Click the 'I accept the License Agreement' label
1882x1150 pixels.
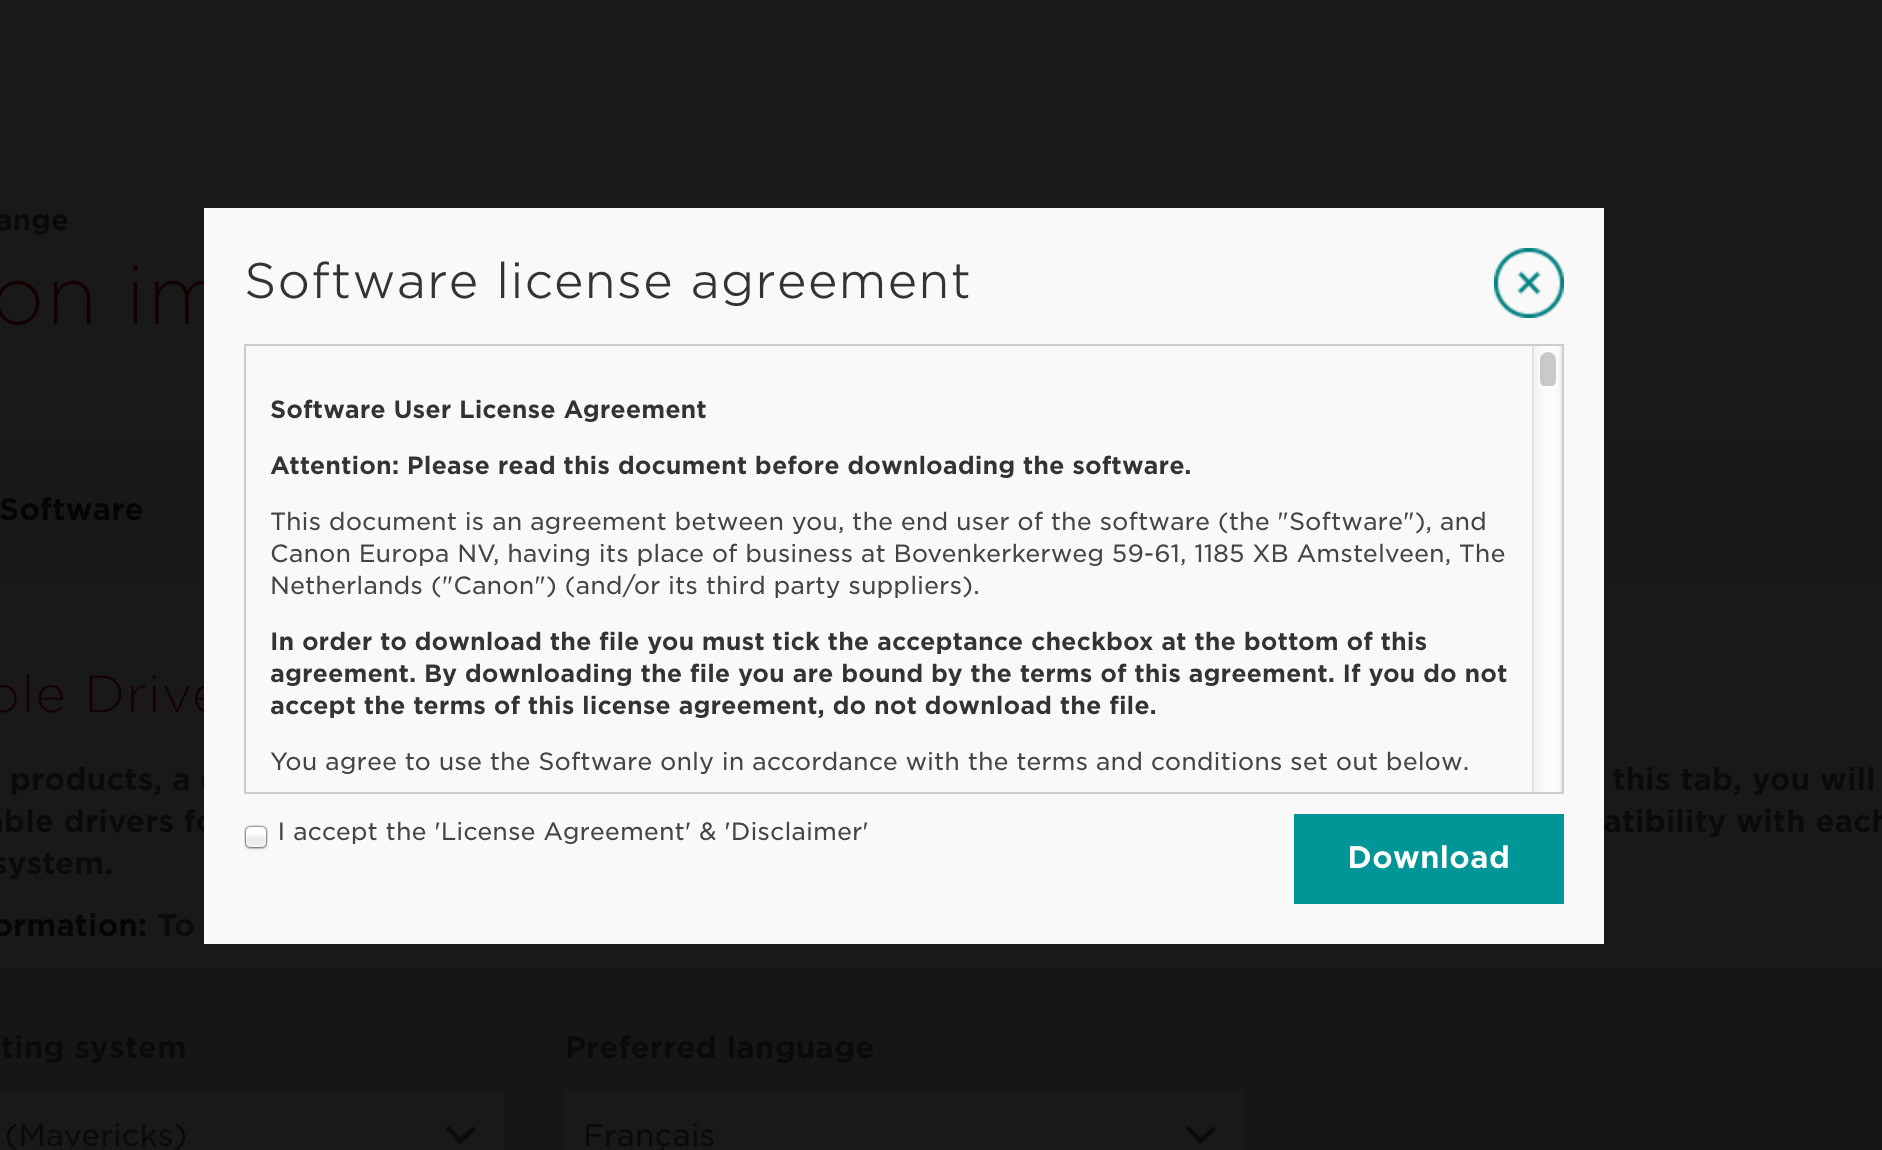572,832
